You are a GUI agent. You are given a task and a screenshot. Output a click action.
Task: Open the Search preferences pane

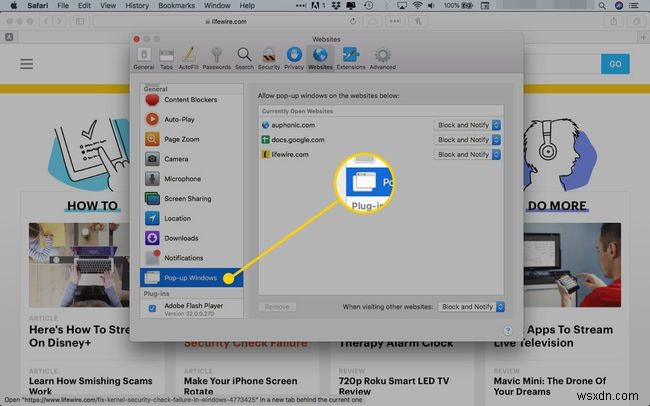click(x=244, y=58)
